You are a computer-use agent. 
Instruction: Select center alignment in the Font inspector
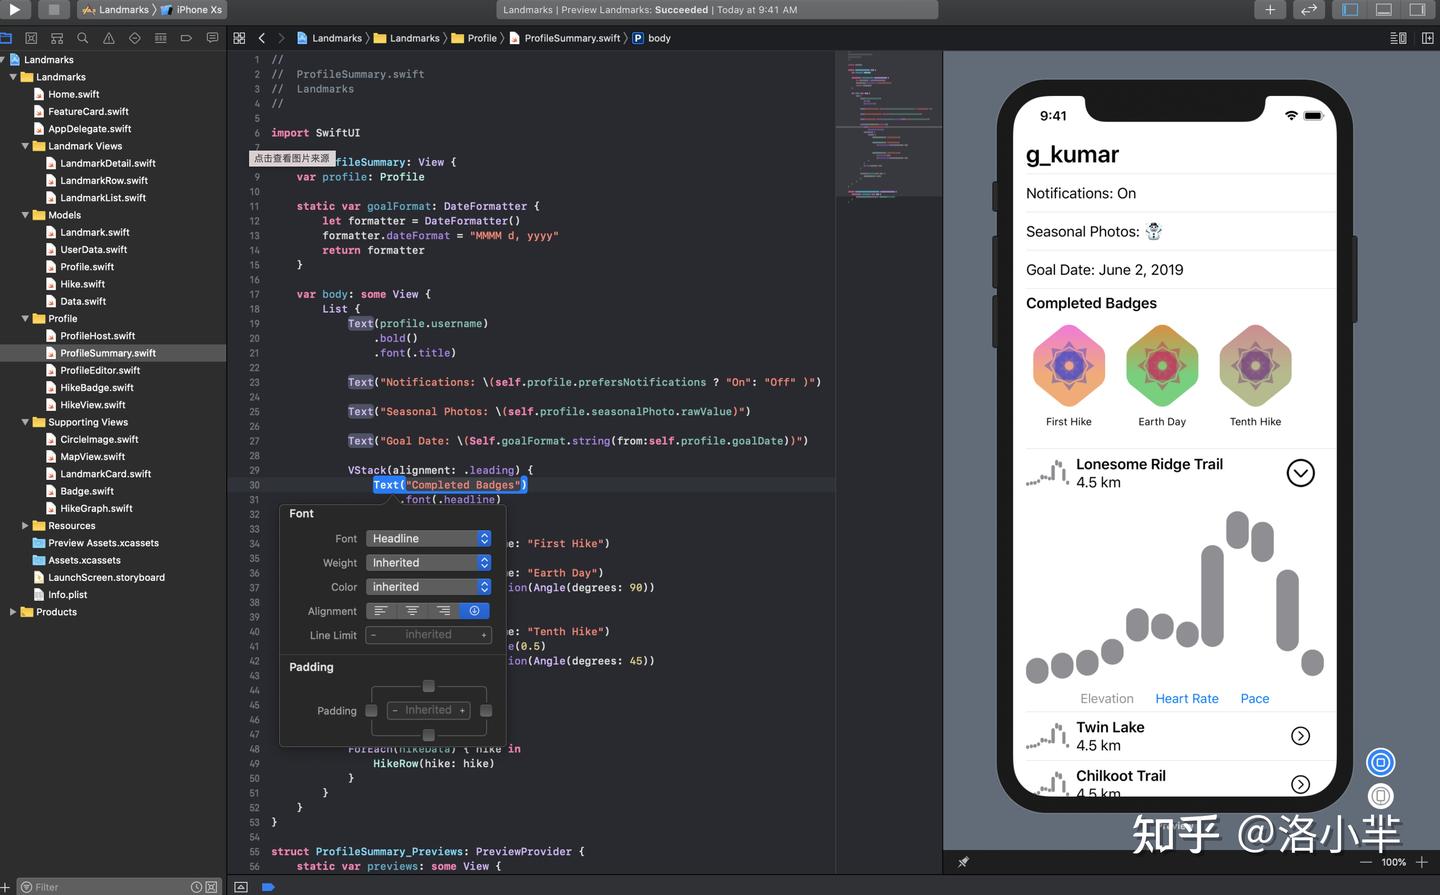click(x=412, y=610)
